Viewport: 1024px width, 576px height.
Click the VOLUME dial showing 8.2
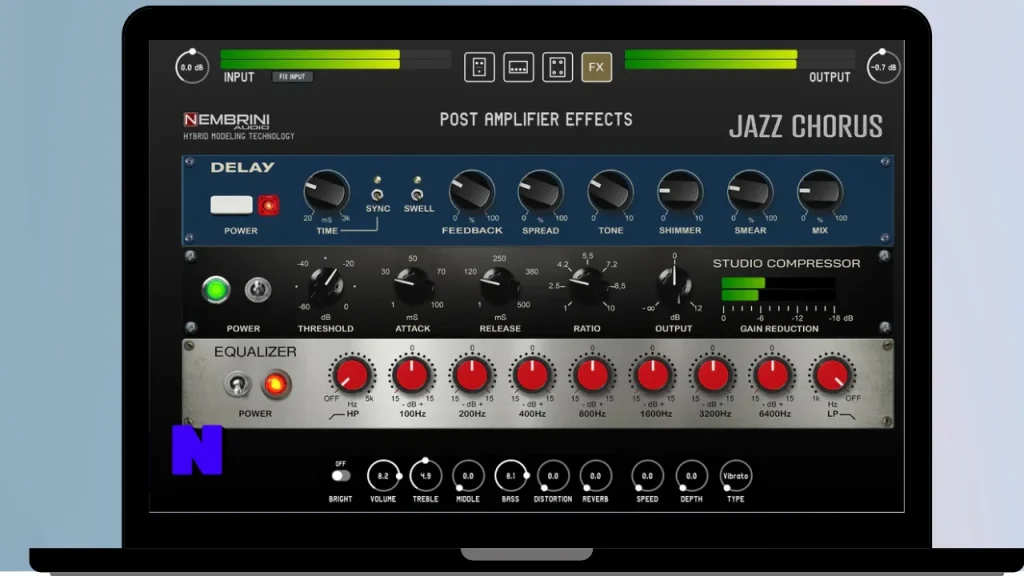point(383,475)
